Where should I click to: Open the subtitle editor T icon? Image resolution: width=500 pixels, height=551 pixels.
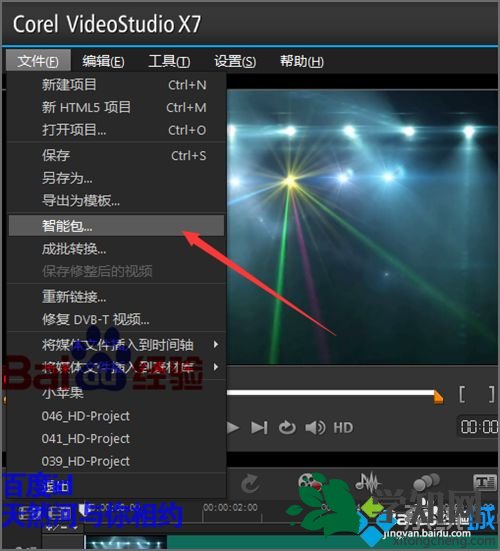coord(485,482)
